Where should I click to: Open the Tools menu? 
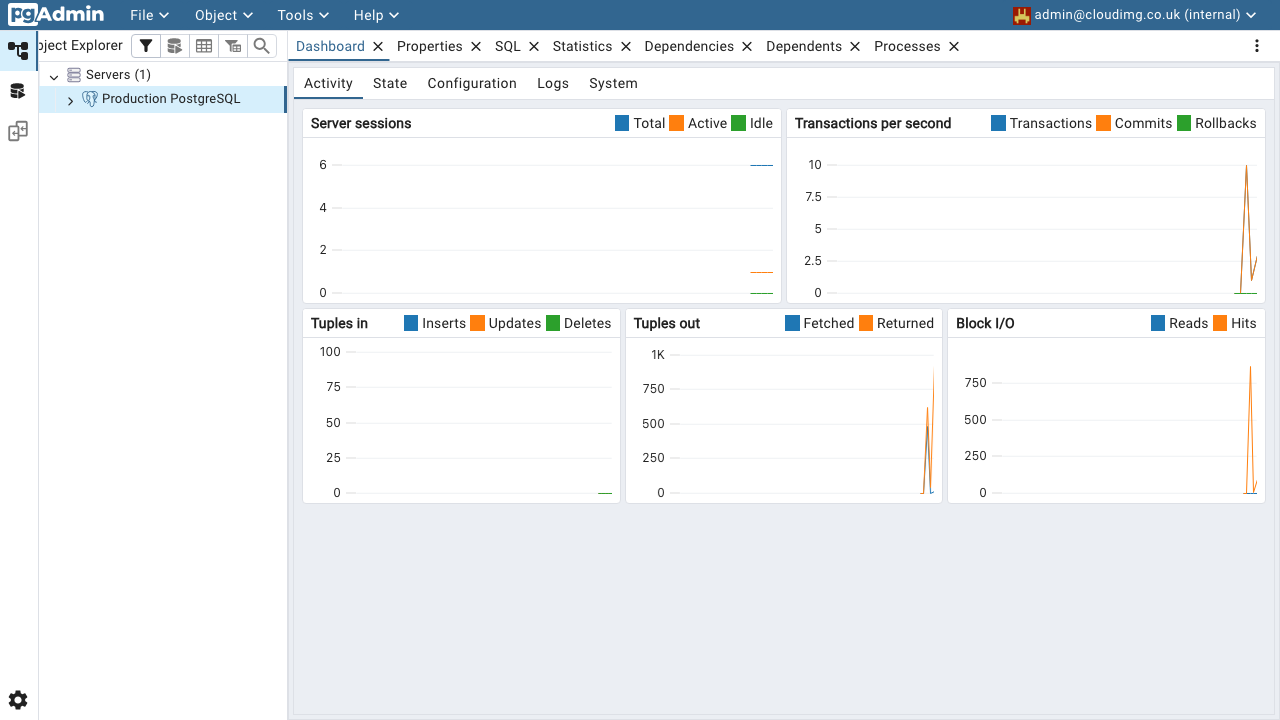point(303,15)
